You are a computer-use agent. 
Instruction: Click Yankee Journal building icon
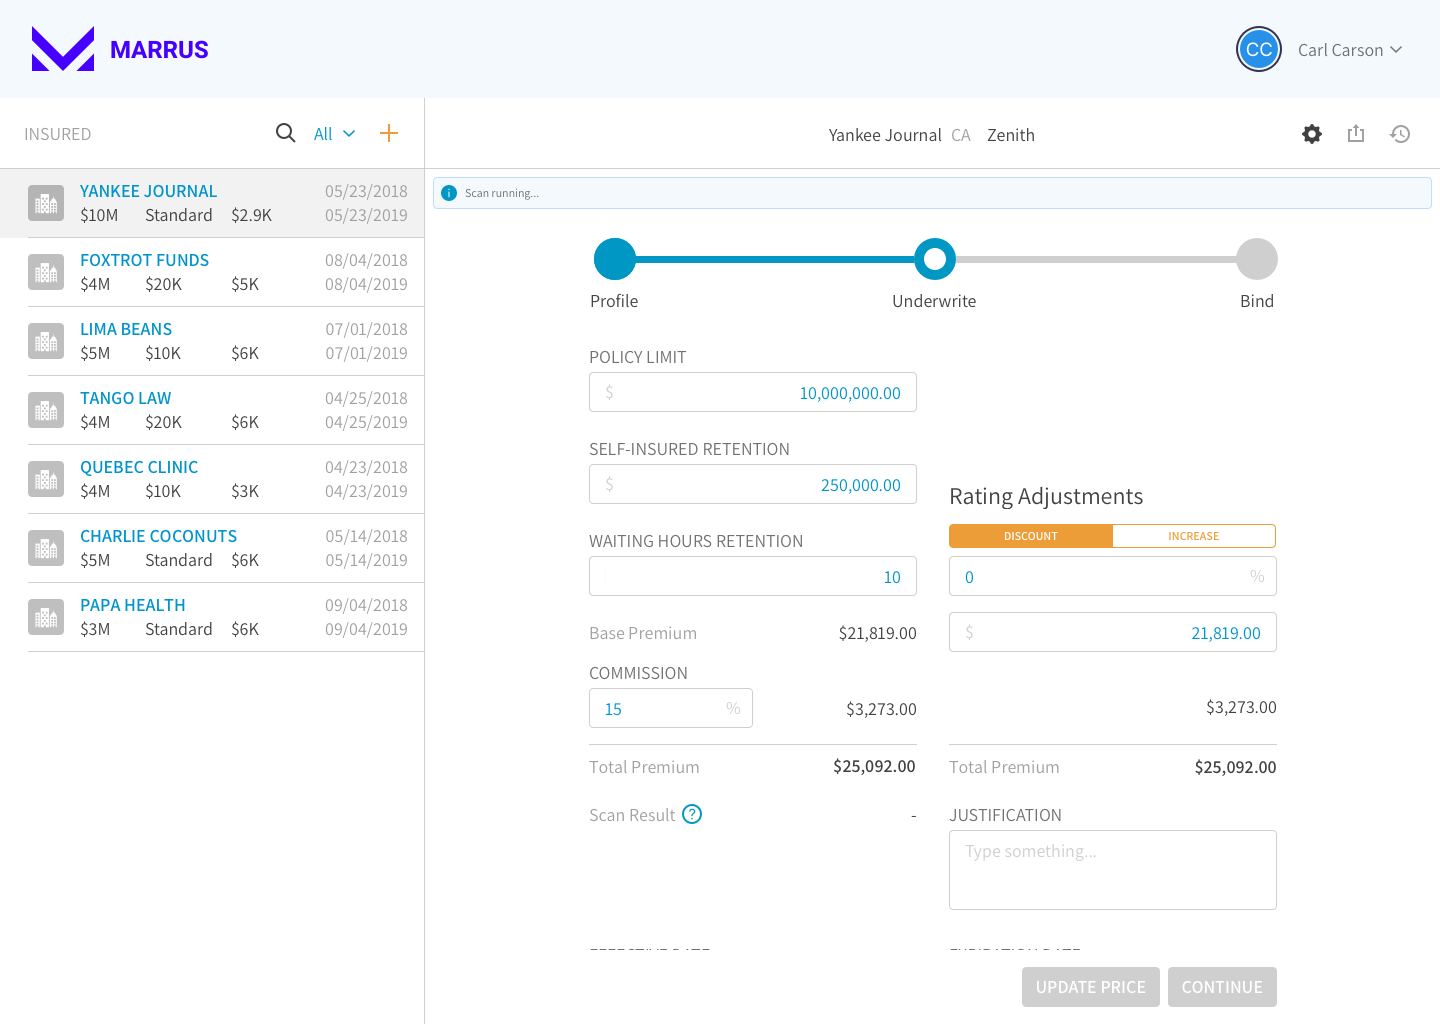[x=46, y=203]
